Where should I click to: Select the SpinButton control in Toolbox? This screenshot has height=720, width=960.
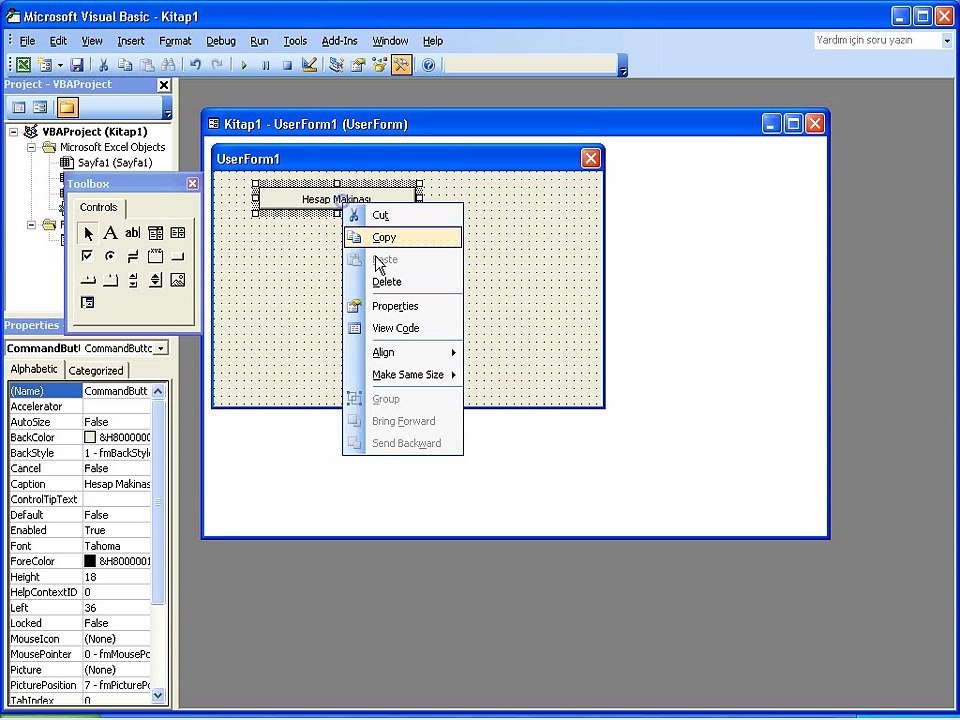coord(156,280)
